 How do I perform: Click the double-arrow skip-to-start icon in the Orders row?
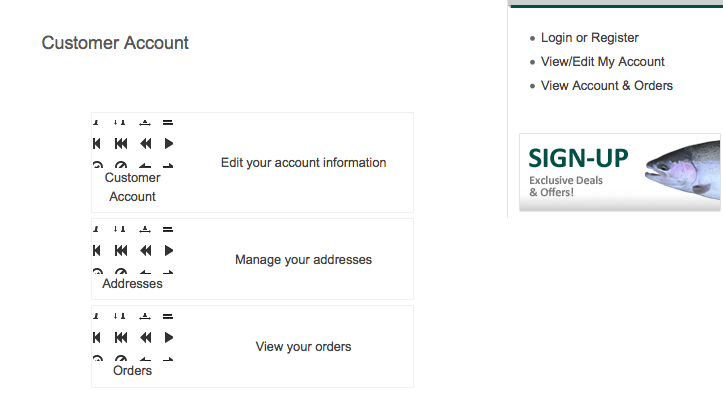[121, 337]
